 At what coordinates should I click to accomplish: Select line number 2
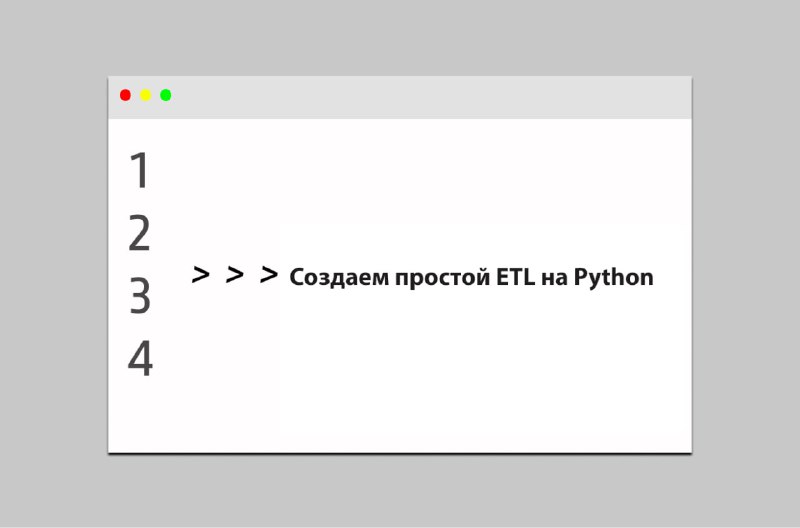coord(139,233)
